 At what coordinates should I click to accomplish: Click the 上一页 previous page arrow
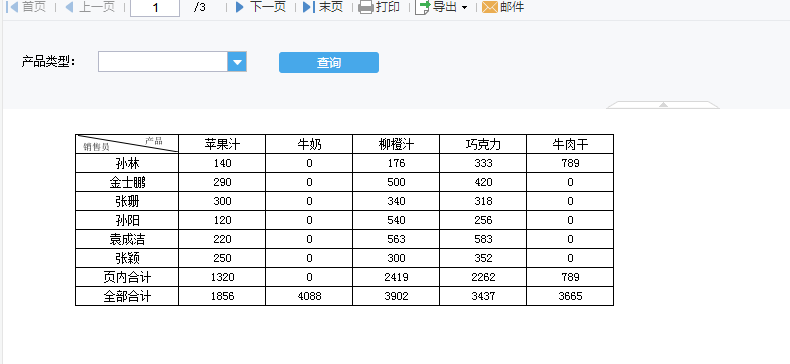[69, 7]
